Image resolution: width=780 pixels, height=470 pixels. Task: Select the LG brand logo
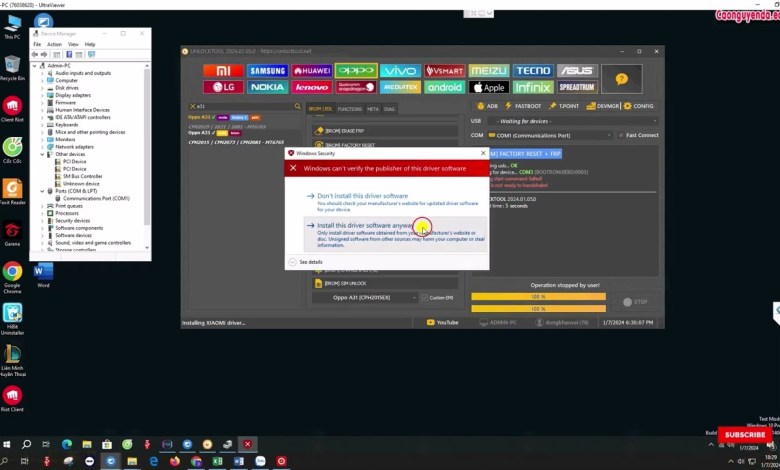[223, 87]
